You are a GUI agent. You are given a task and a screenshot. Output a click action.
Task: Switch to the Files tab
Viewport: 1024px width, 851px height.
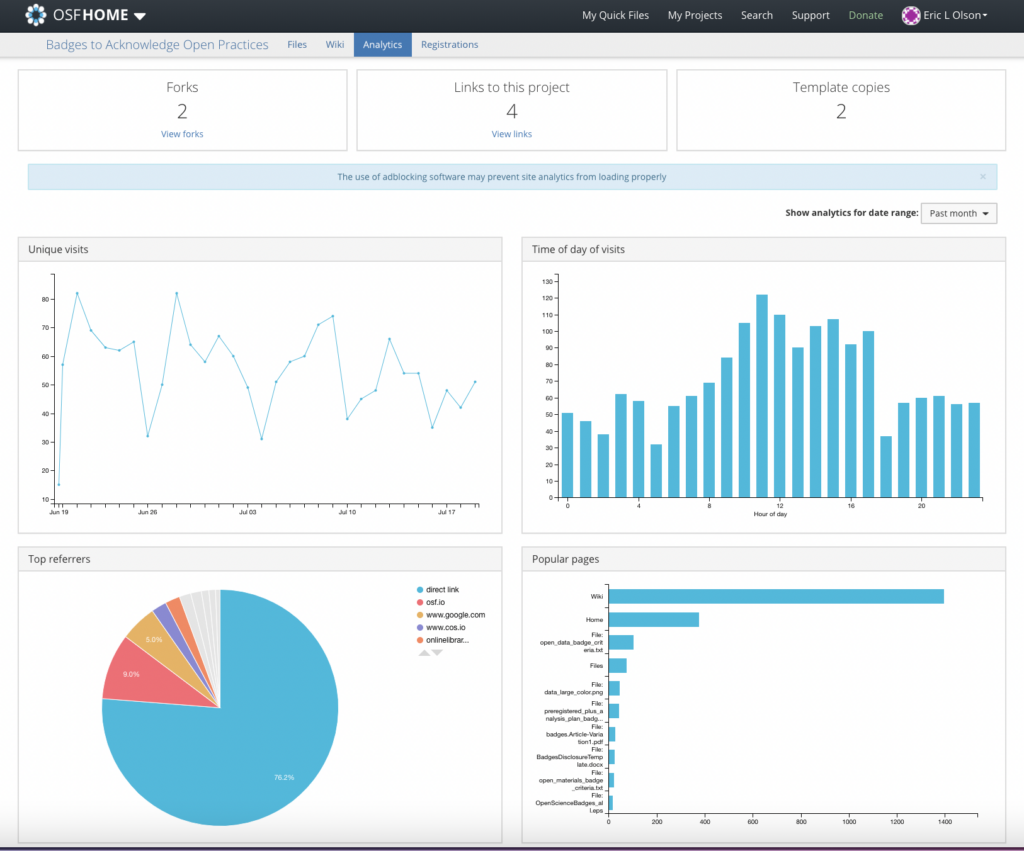(x=296, y=44)
